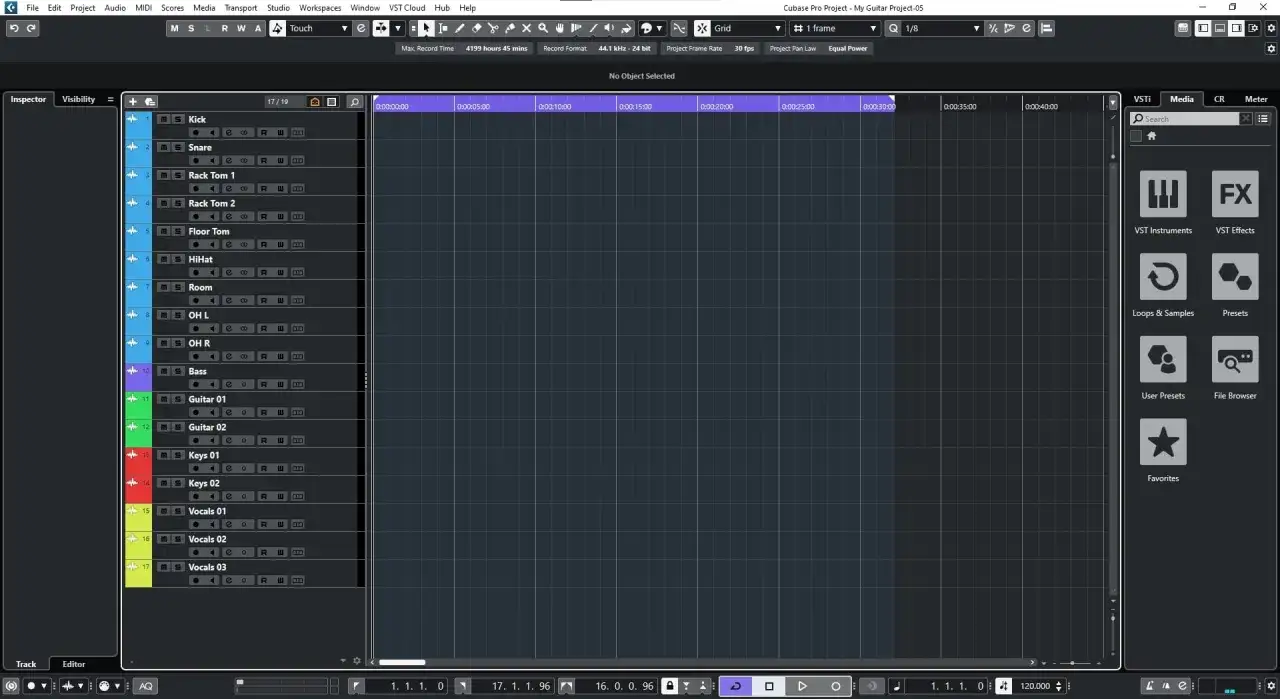Open the Presets tile
The height and width of the screenshot is (699, 1280).
click(x=1235, y=277)
